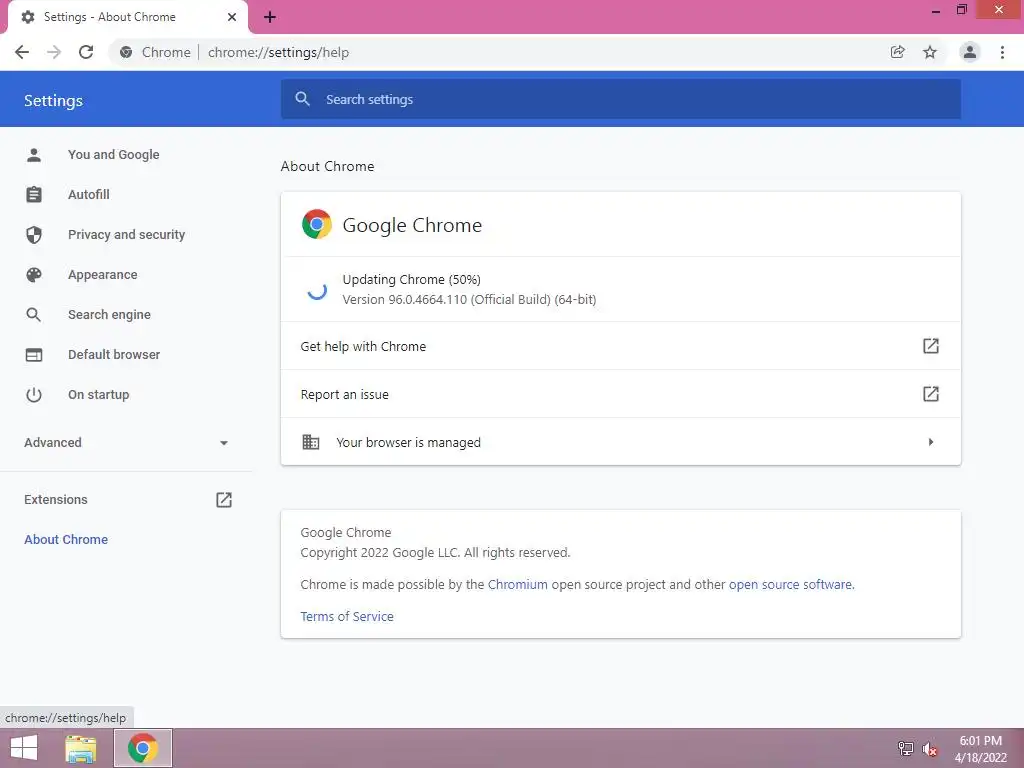
Task: Click the Google Chrome logo in About card
Action: 317,225
